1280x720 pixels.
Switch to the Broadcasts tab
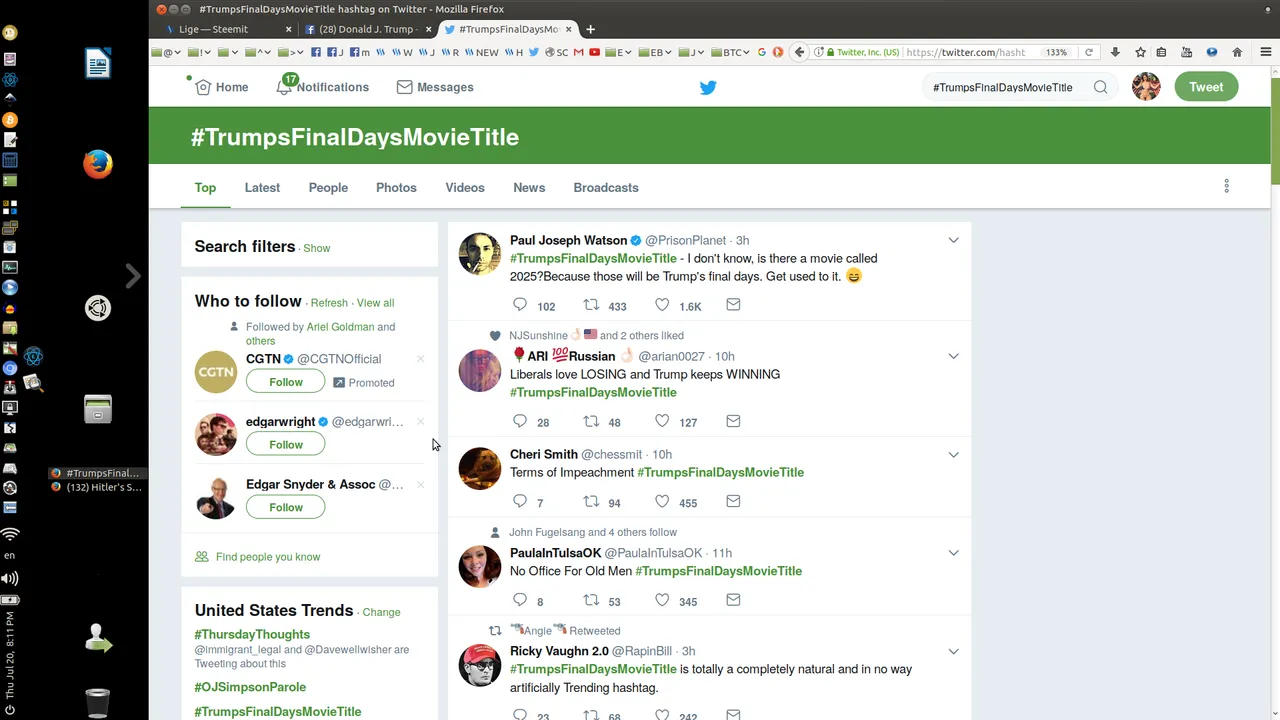[606, 187]
